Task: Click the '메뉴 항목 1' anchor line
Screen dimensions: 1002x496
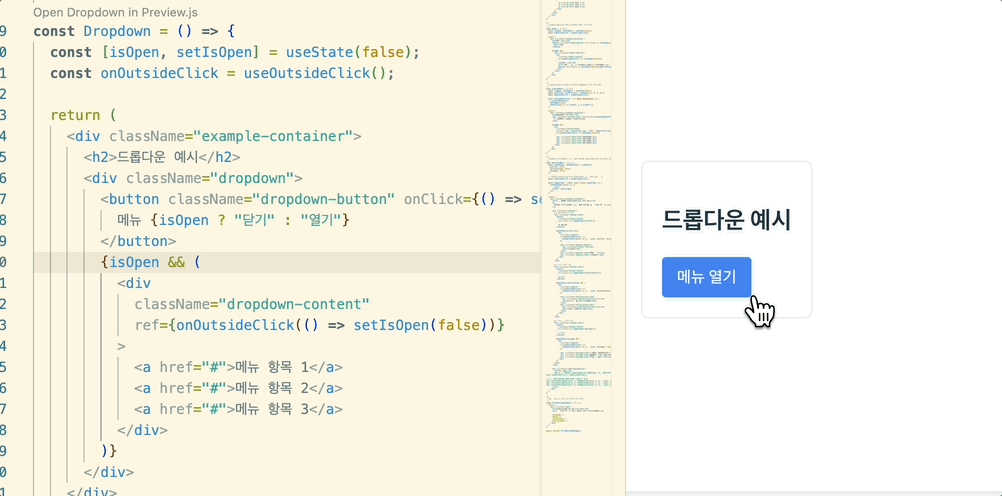Action: pyautogui.click(x=238, y=368)
